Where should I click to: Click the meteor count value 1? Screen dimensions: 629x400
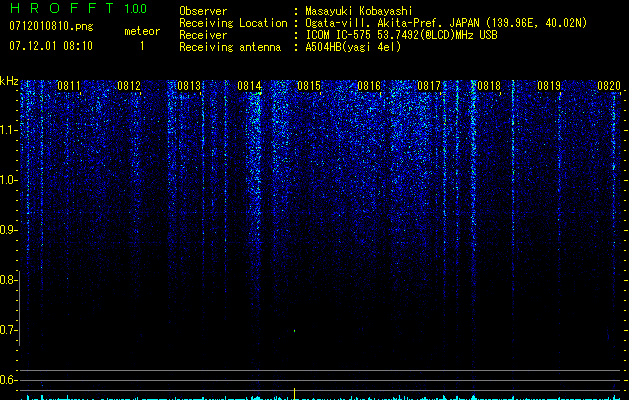[142, 46]
